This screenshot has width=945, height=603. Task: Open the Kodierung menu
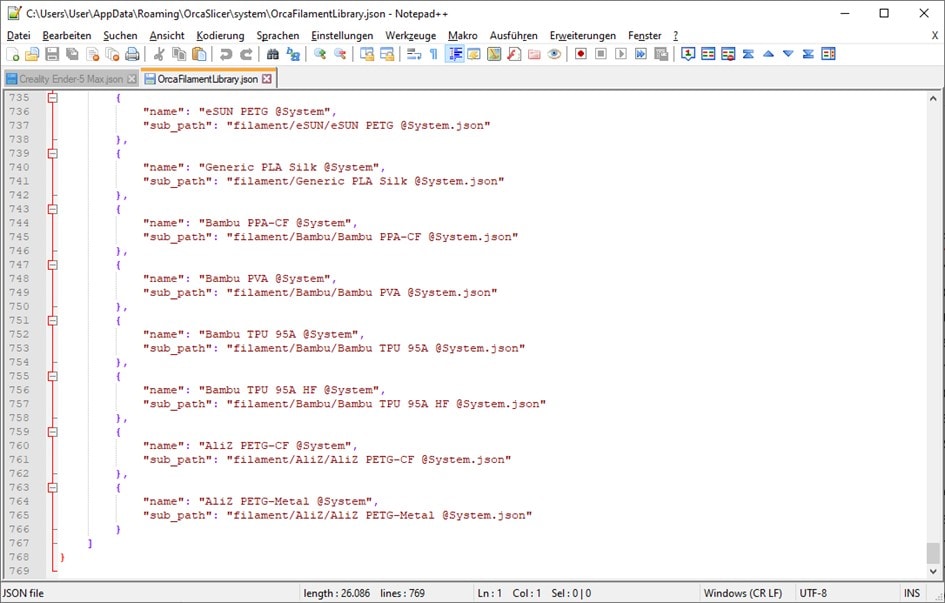click(219, 35)
